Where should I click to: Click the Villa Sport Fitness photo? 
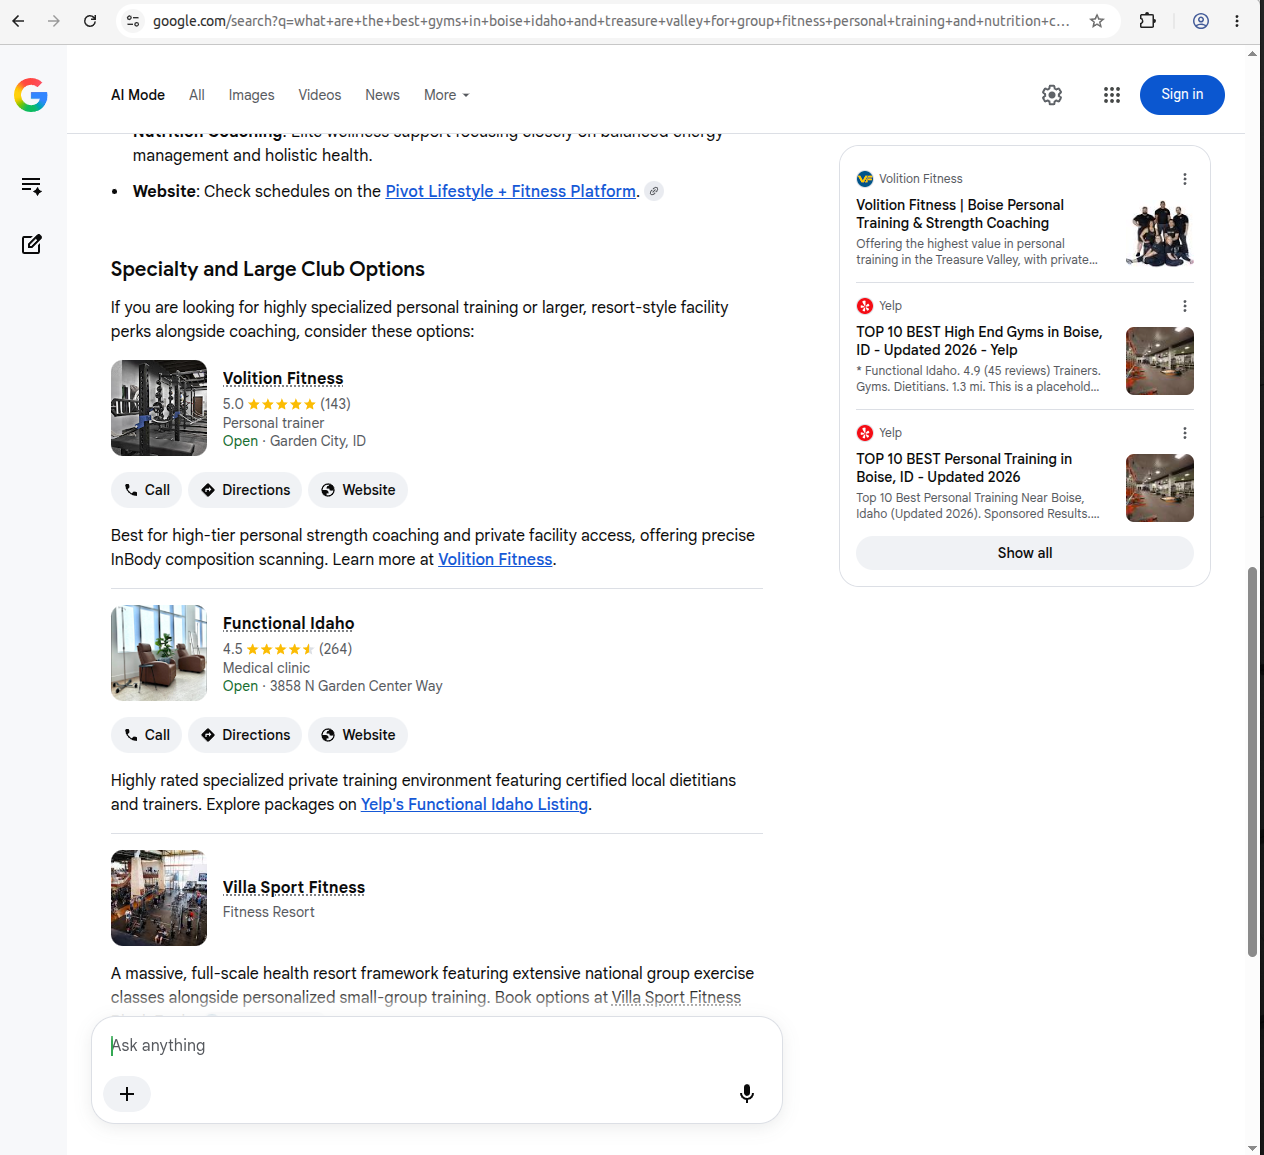point(159,898)
